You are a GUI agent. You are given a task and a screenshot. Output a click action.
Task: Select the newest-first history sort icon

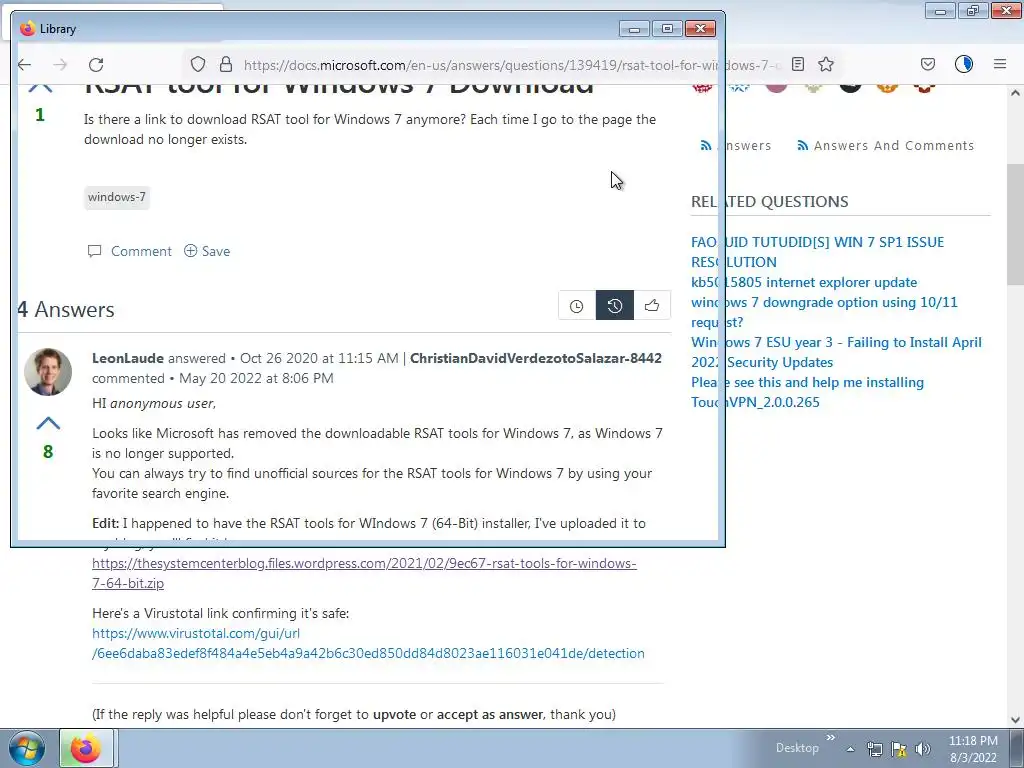(615, 306)
